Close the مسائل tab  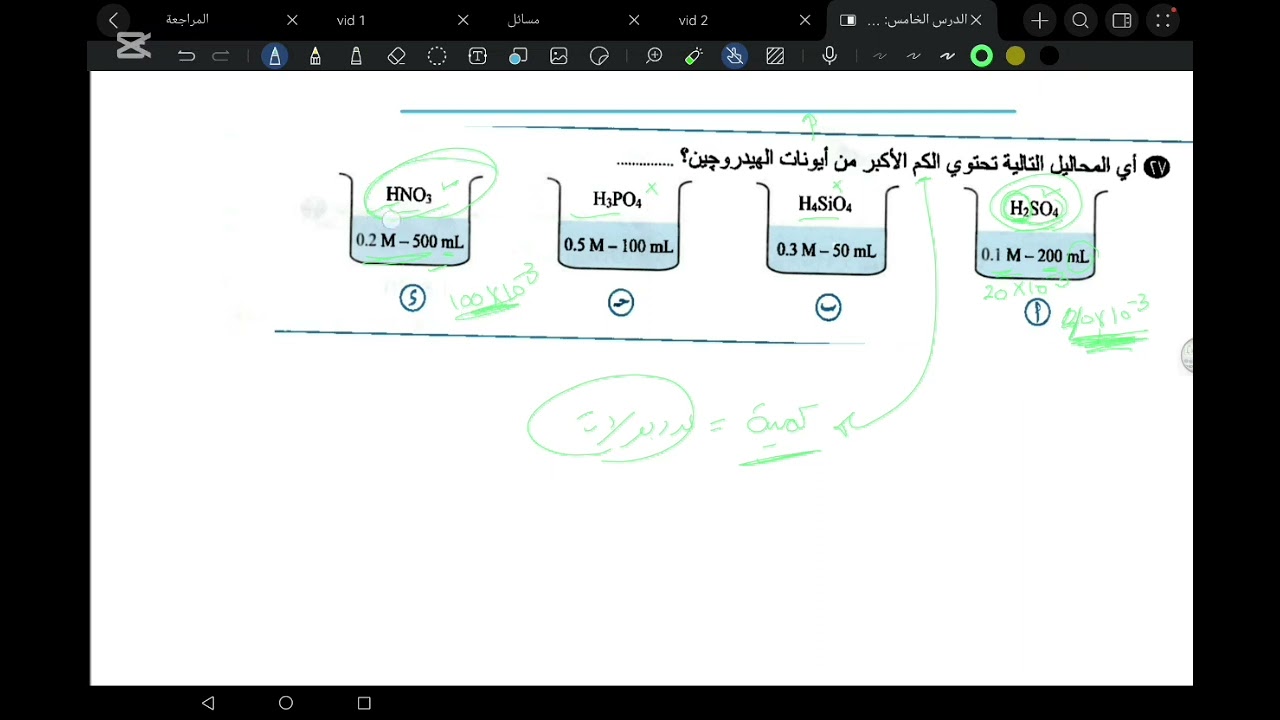click(x=634, y=20)
